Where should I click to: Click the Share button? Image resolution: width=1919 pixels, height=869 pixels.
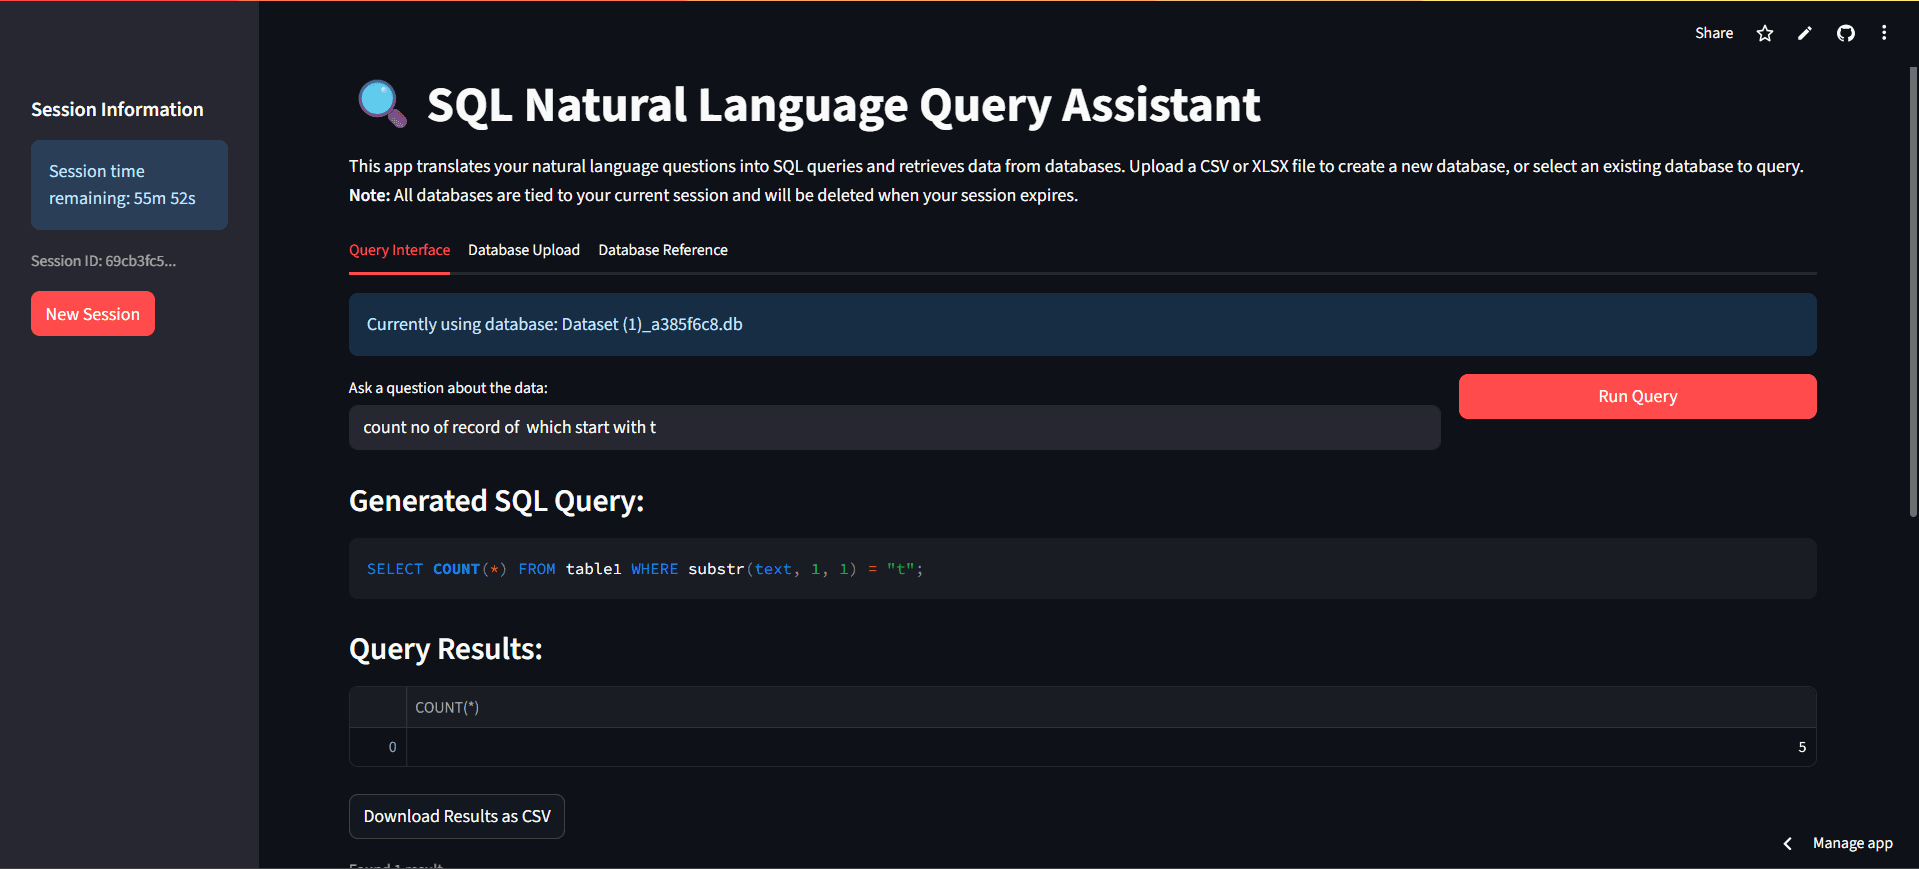point(1714,33)
